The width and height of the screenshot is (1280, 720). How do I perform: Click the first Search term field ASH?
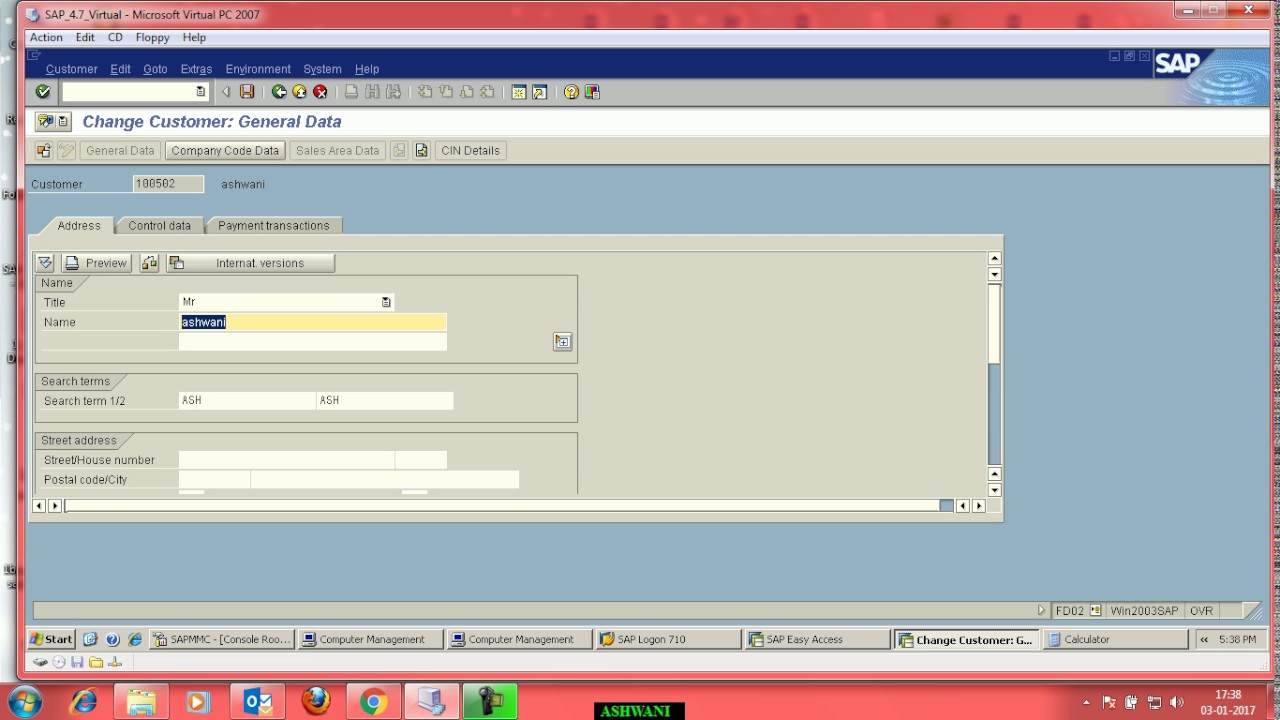pyautogui.click(x=247, y=401)
